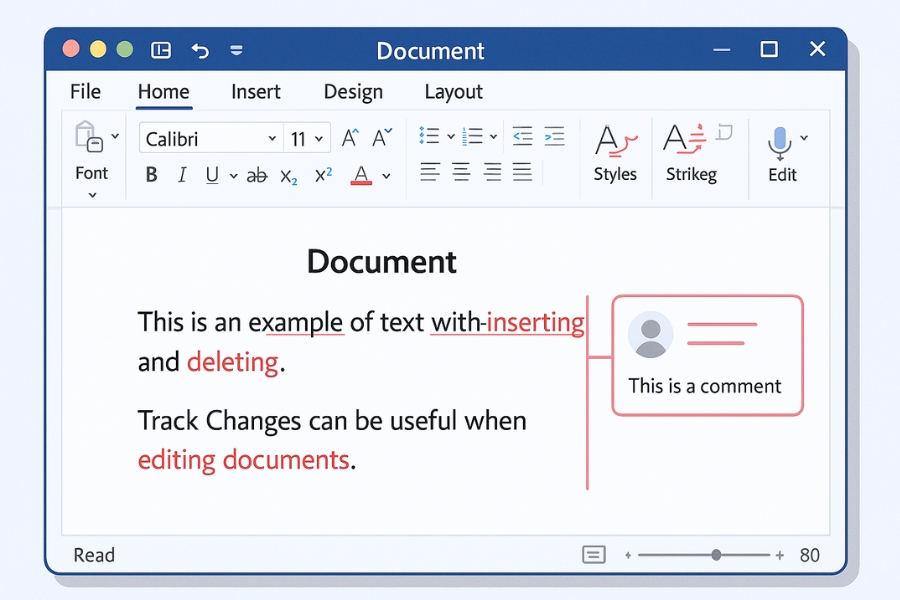Image resolution: width=900 pixels, height=600 pixels.
Task: Click Read mode in the status bar
Action: [93, 554]
